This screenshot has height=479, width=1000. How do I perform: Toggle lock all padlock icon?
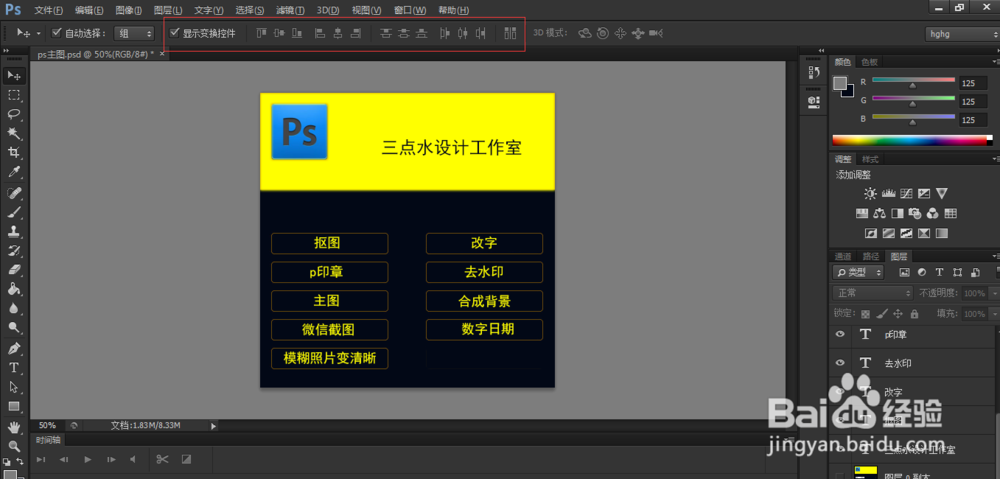915,314
